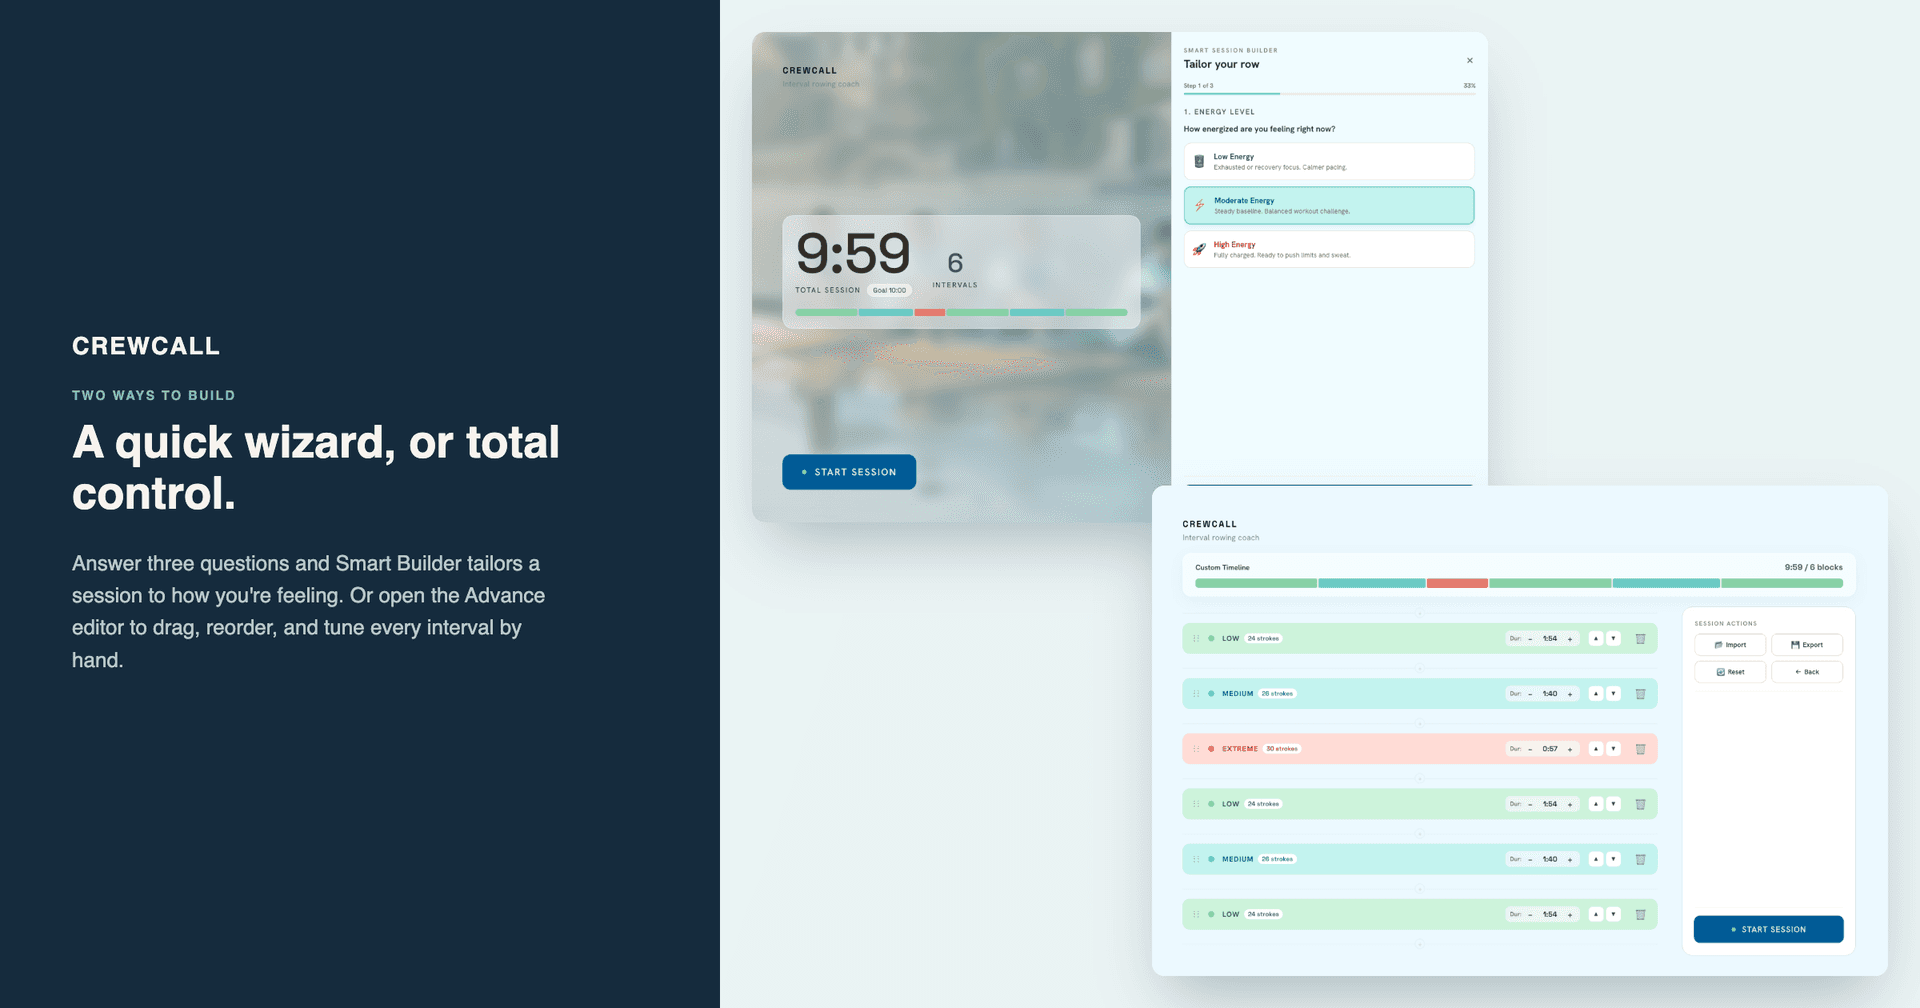The width and height of the screenshot is (1920, 1008).
Task: Insert a block between first MEDIUM and EXTREME
Action: [1420, 722]
